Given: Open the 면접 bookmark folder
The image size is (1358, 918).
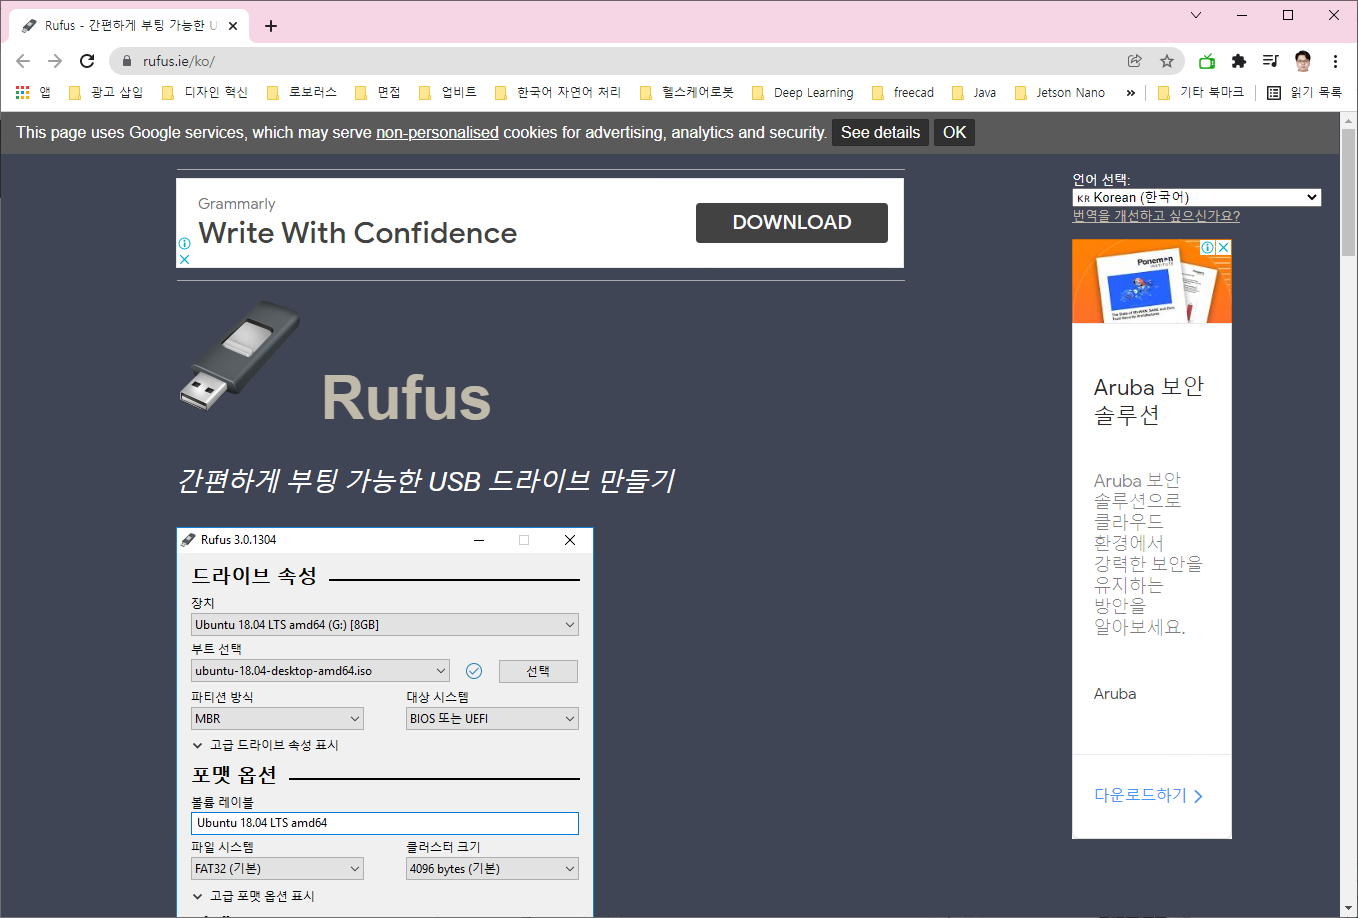Looking at the screenshot, I should (x=378, y=92).
